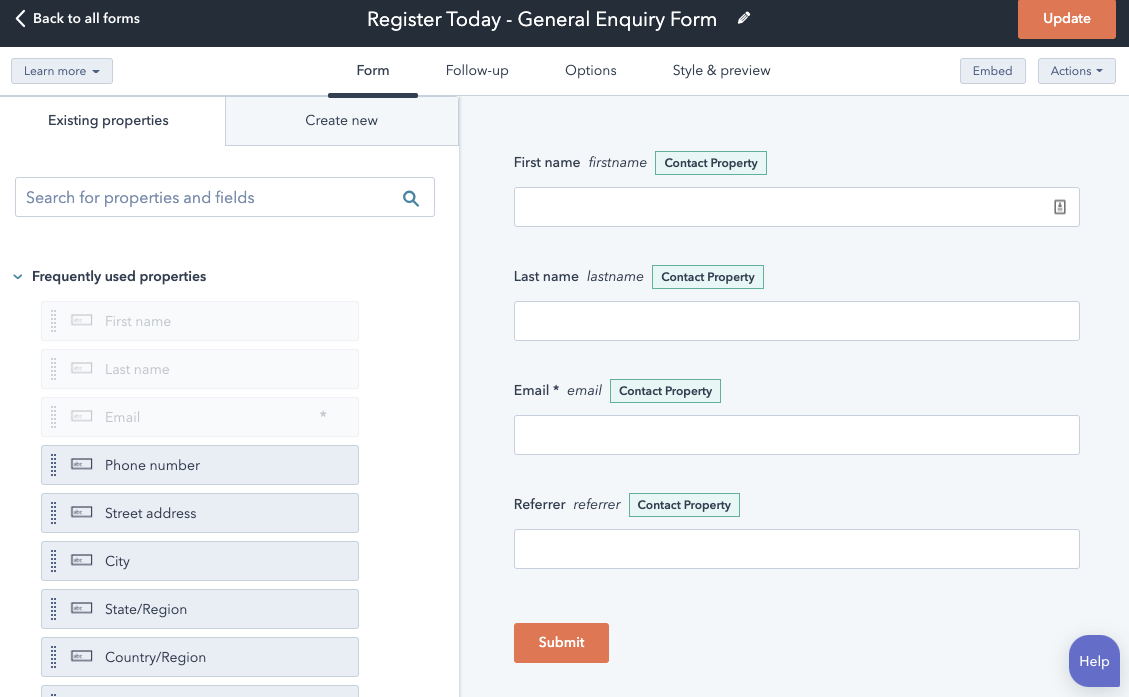This screenshot has height=697, width=1129.
Task: Click the Email Contact Property tag
Action: pyautogui.click(x=665, y=390)
